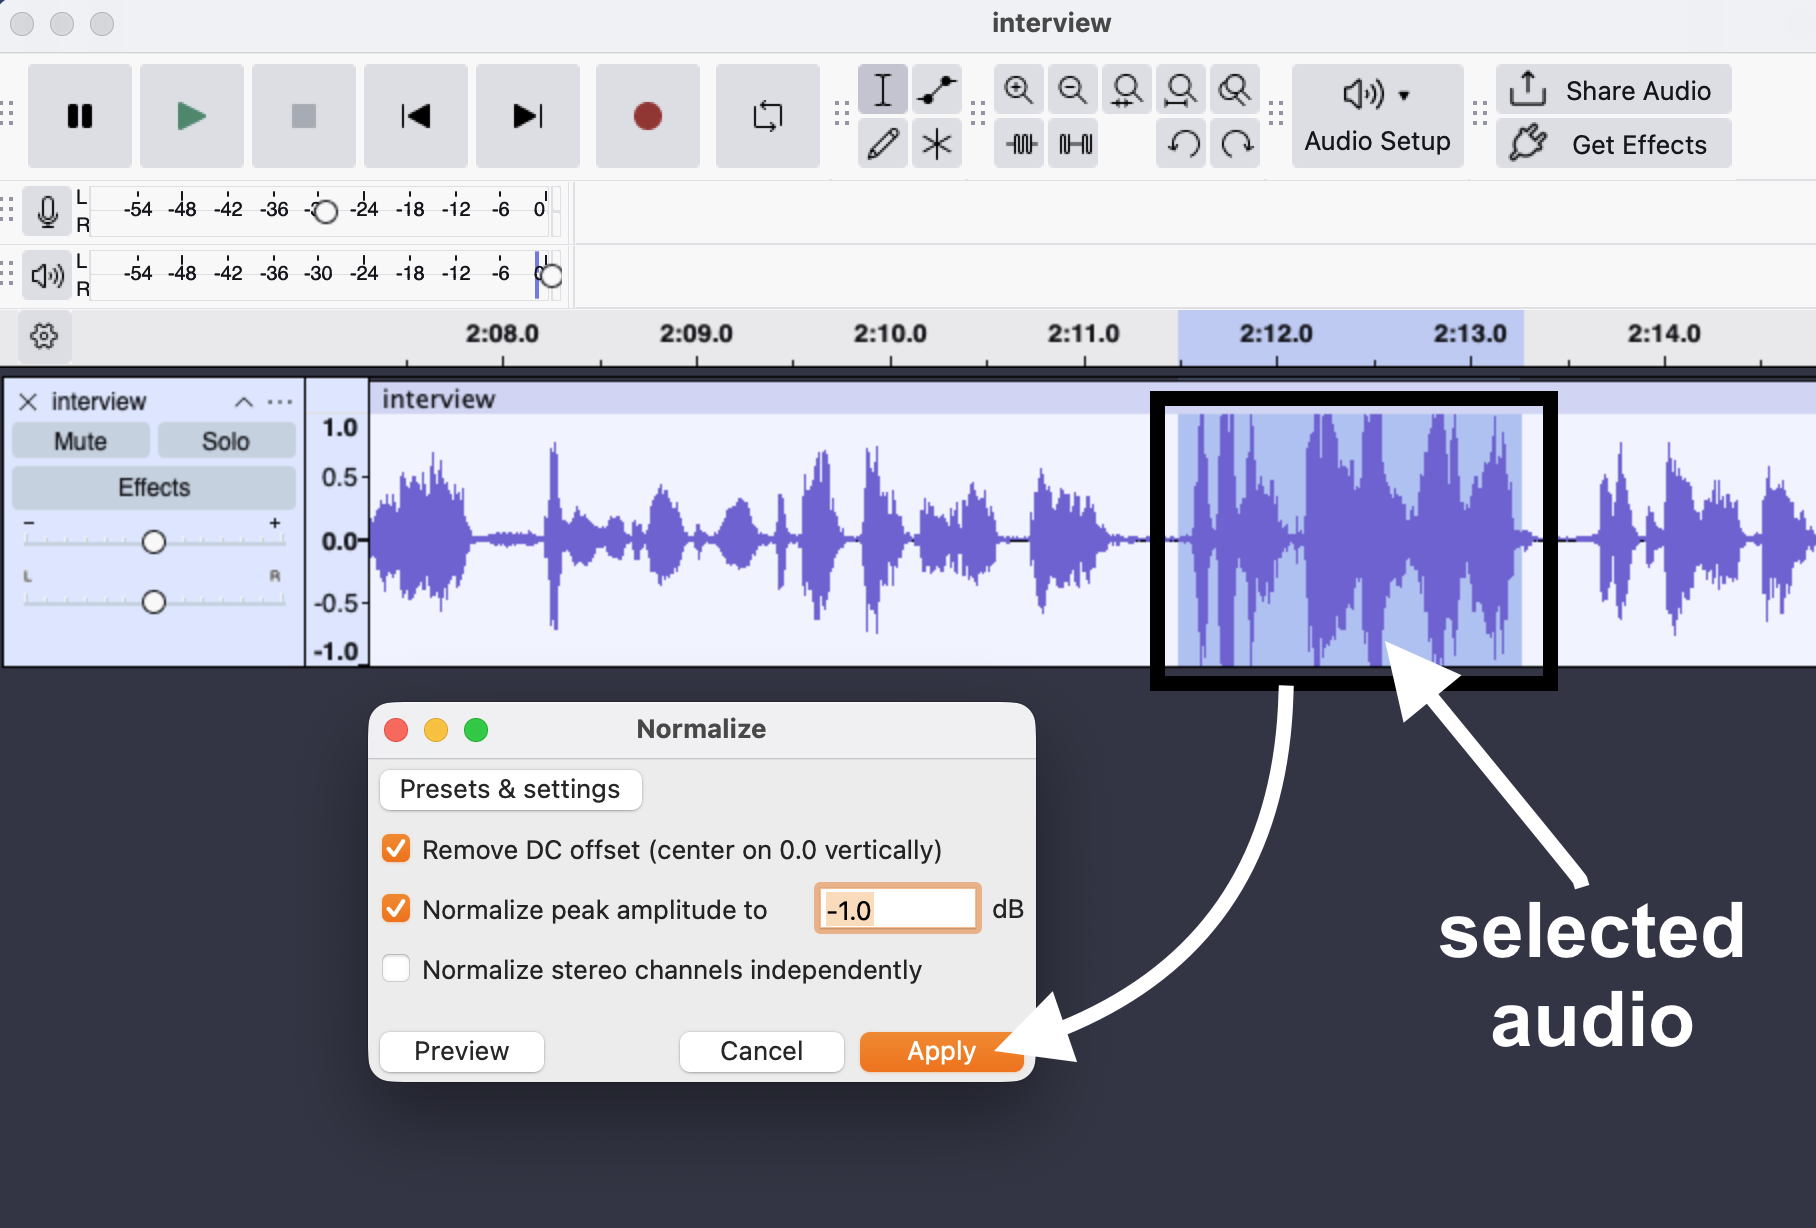This screenshot has height=1228, width=1816.
Task: Solo the interview track
Action: [226, 441]
